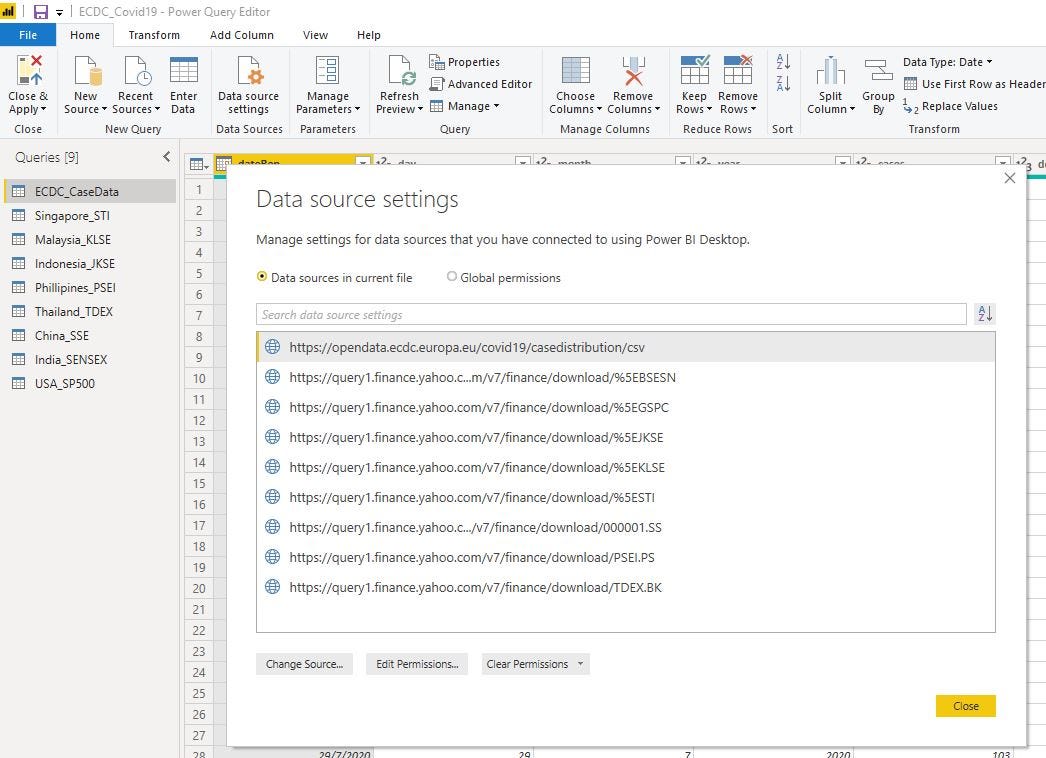Select the Singapore_STI query
This screenshot has width=1046, height=758.
point(90,216)
